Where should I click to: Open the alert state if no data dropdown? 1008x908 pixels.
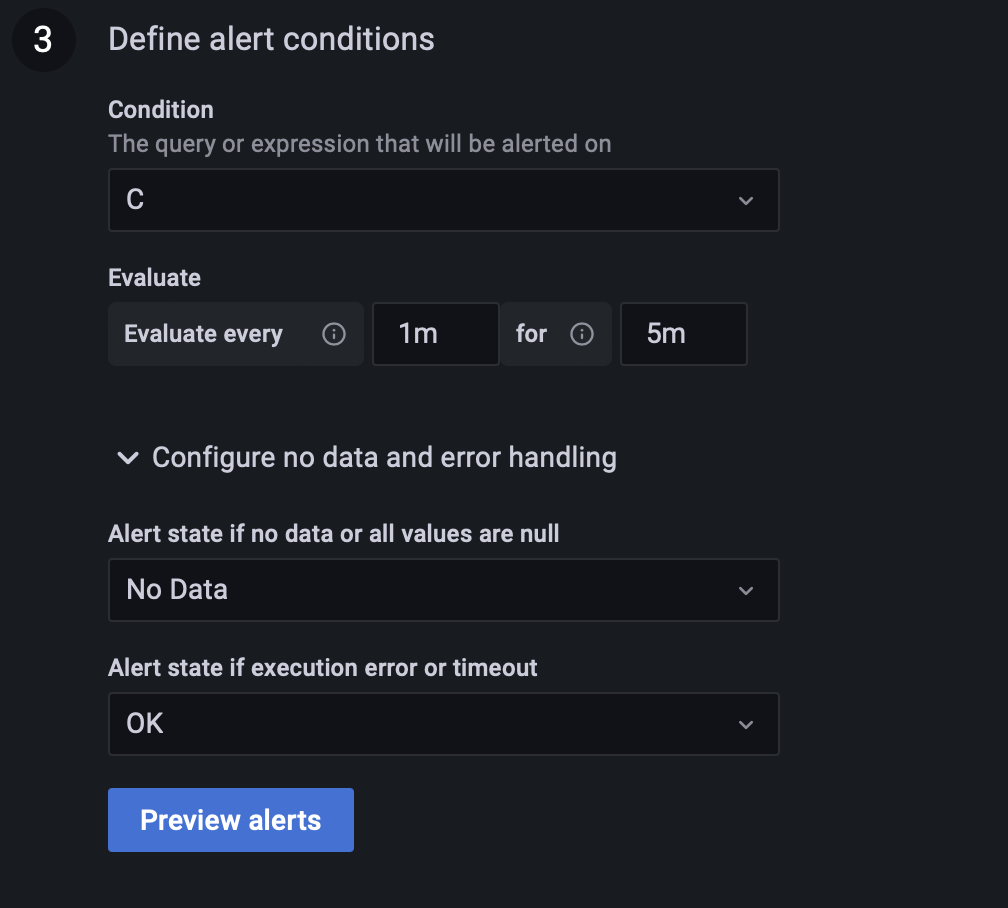[444, 590]
